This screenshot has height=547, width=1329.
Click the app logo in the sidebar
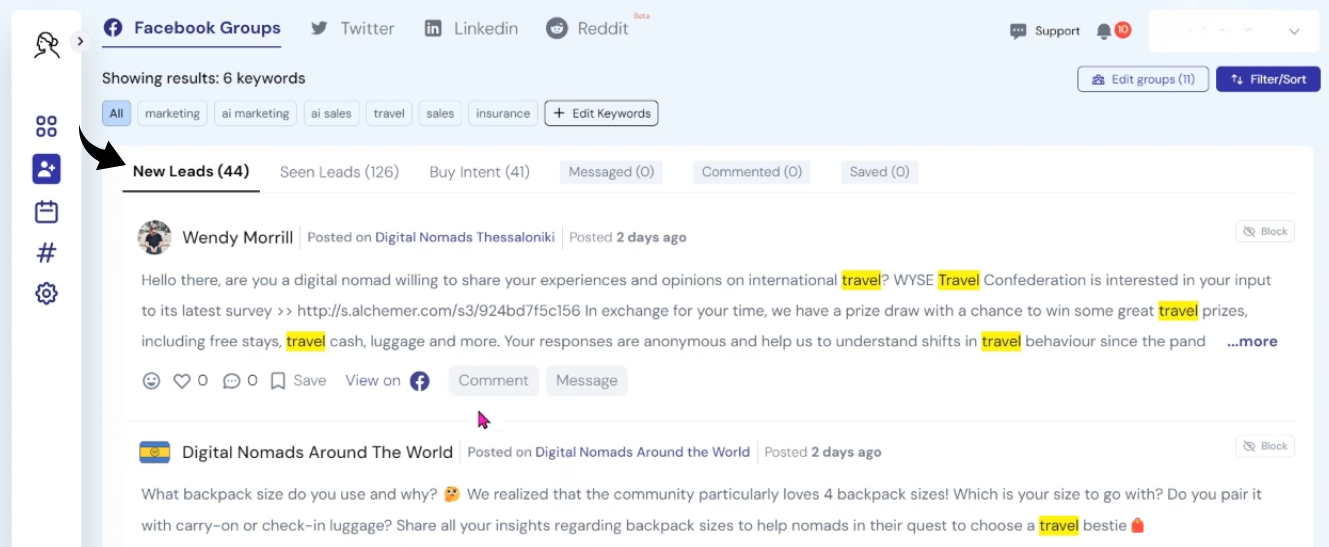tap(46, 45)
